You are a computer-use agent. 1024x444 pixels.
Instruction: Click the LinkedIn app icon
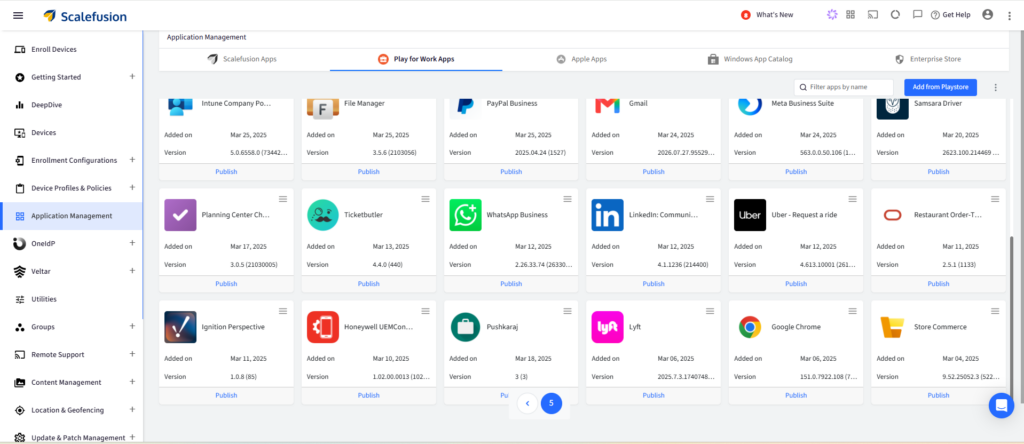[x=607, y=215]
